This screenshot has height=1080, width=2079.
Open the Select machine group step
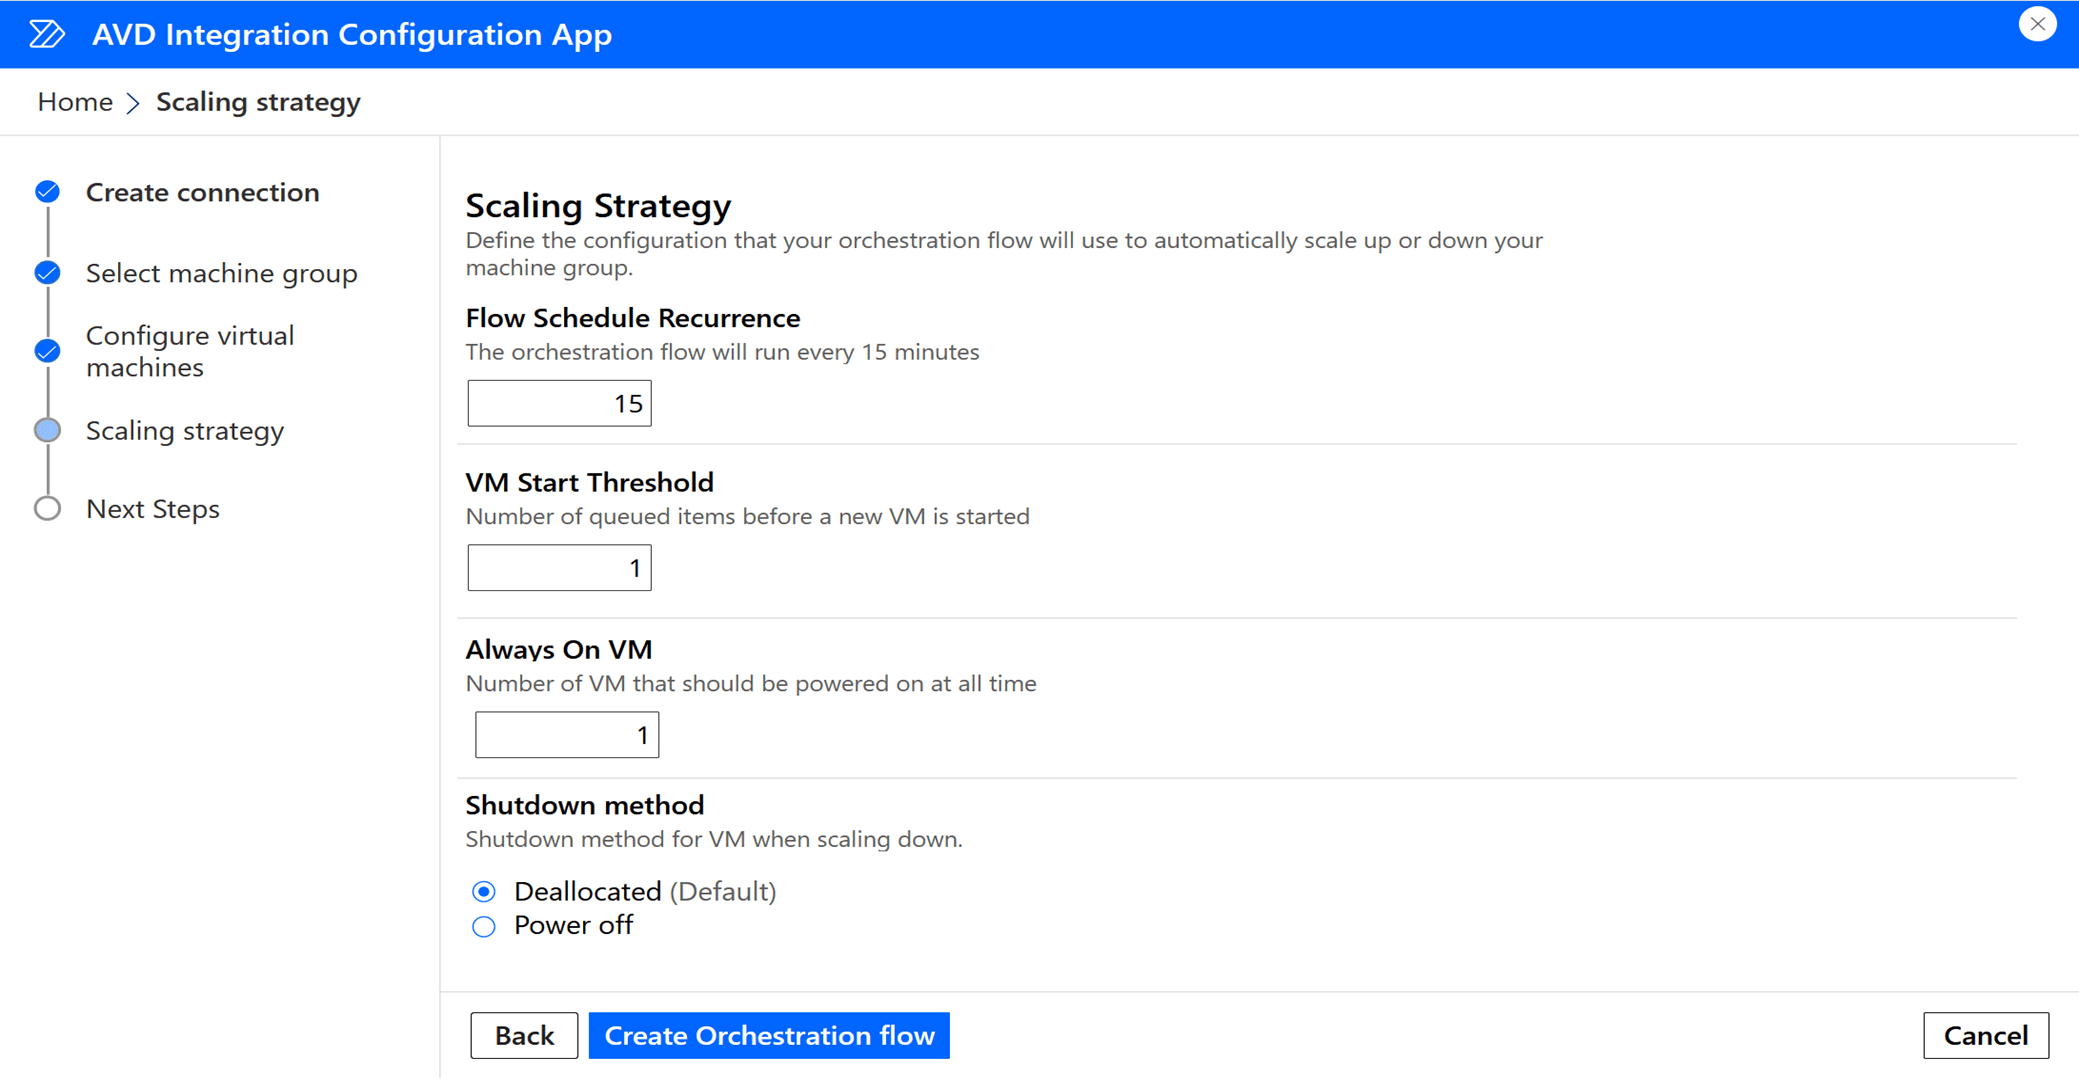221,273
